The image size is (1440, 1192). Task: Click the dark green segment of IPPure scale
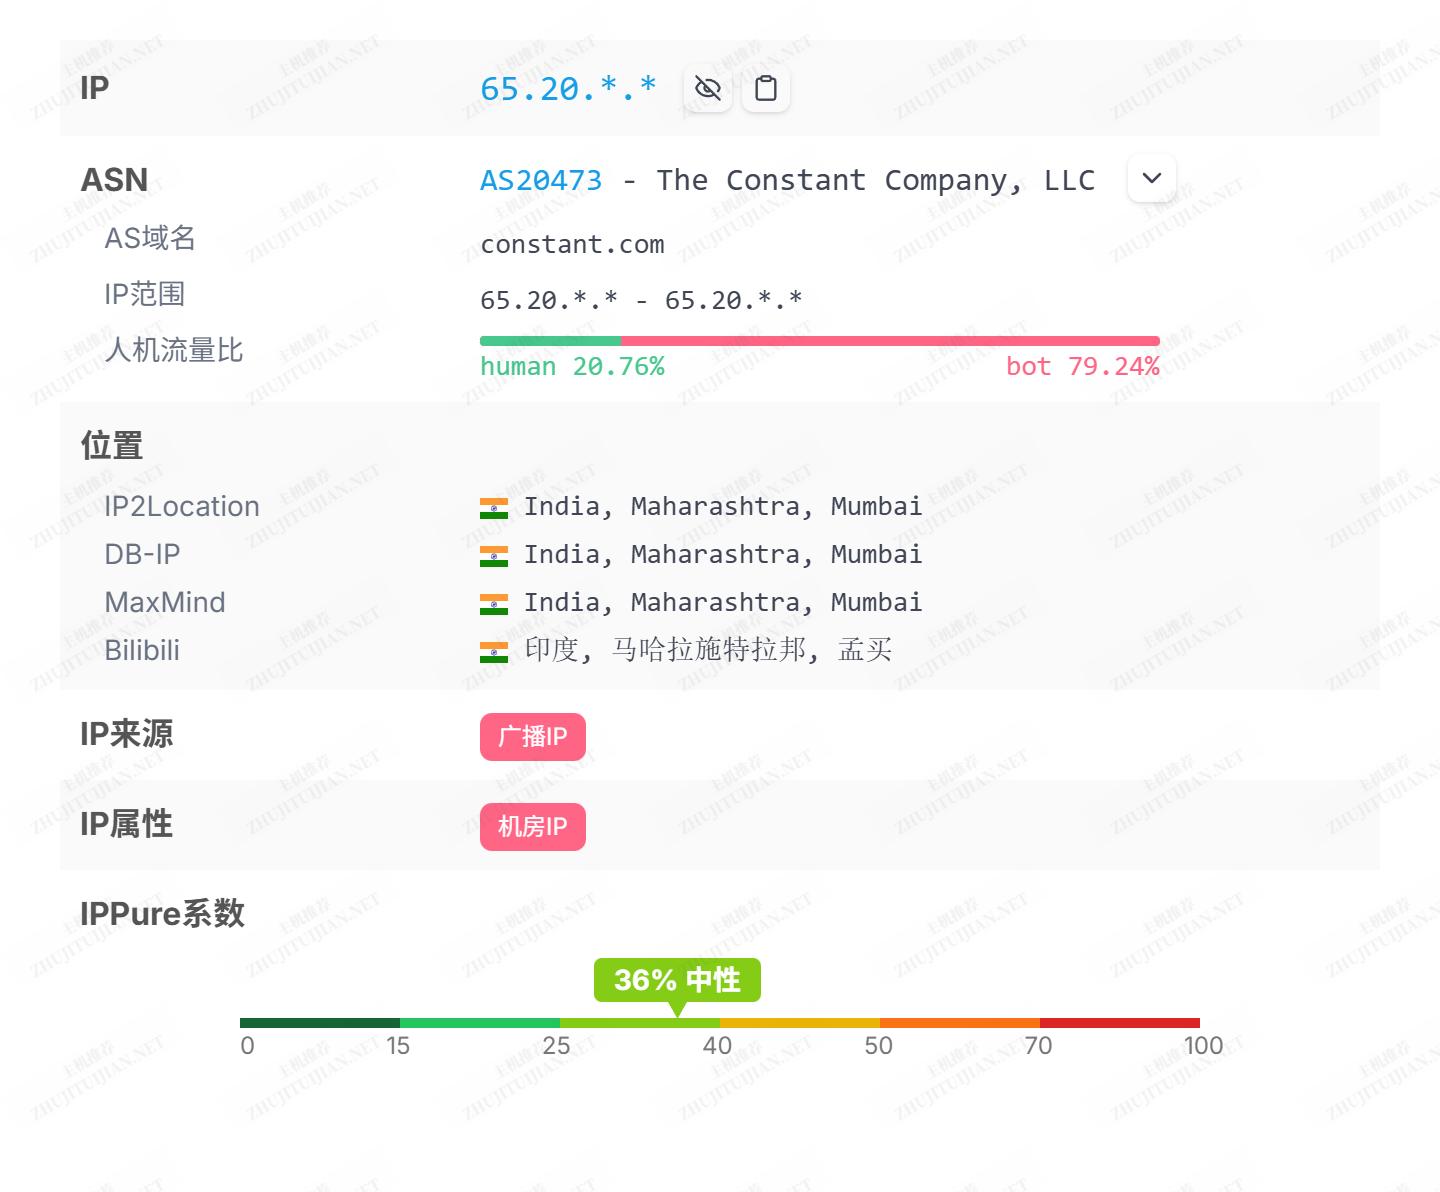pos(320,1023)
